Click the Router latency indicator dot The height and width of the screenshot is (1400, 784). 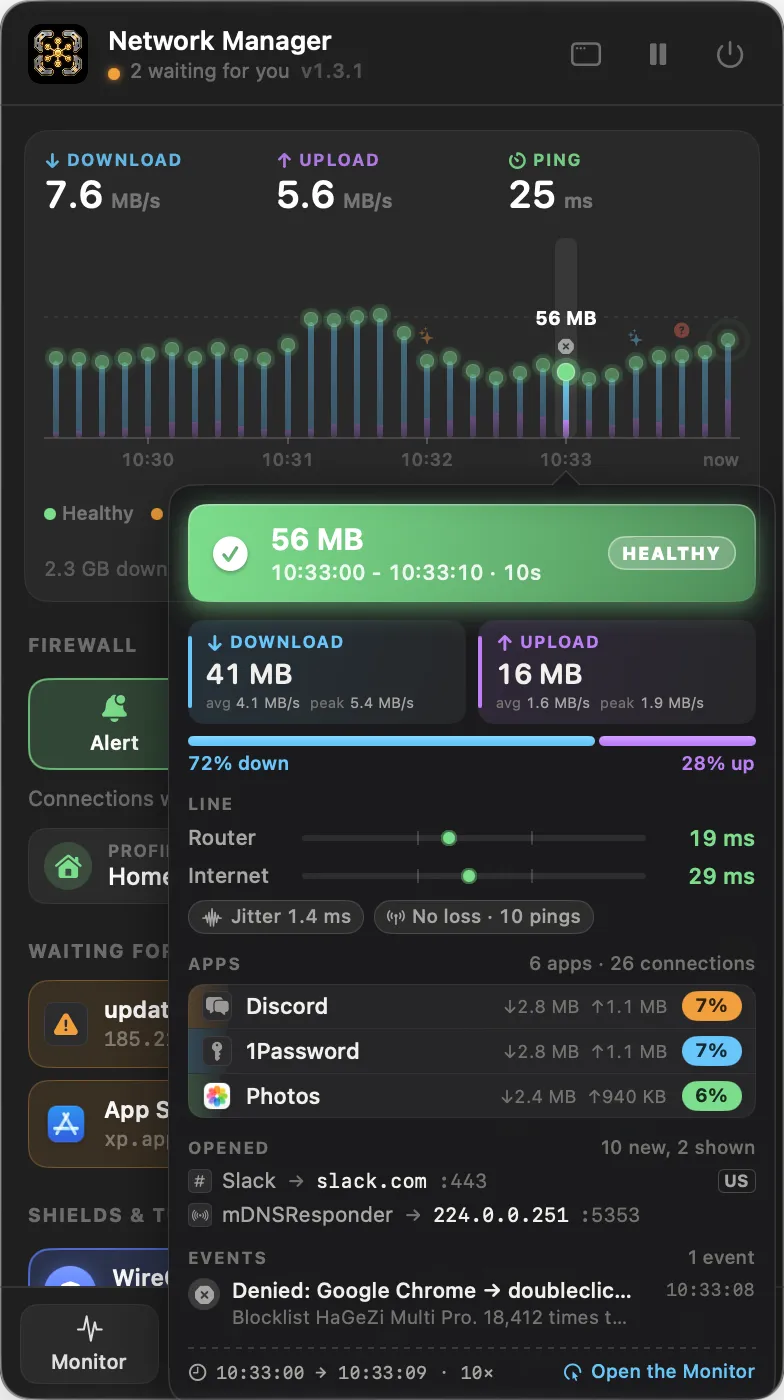pos(449,838)
